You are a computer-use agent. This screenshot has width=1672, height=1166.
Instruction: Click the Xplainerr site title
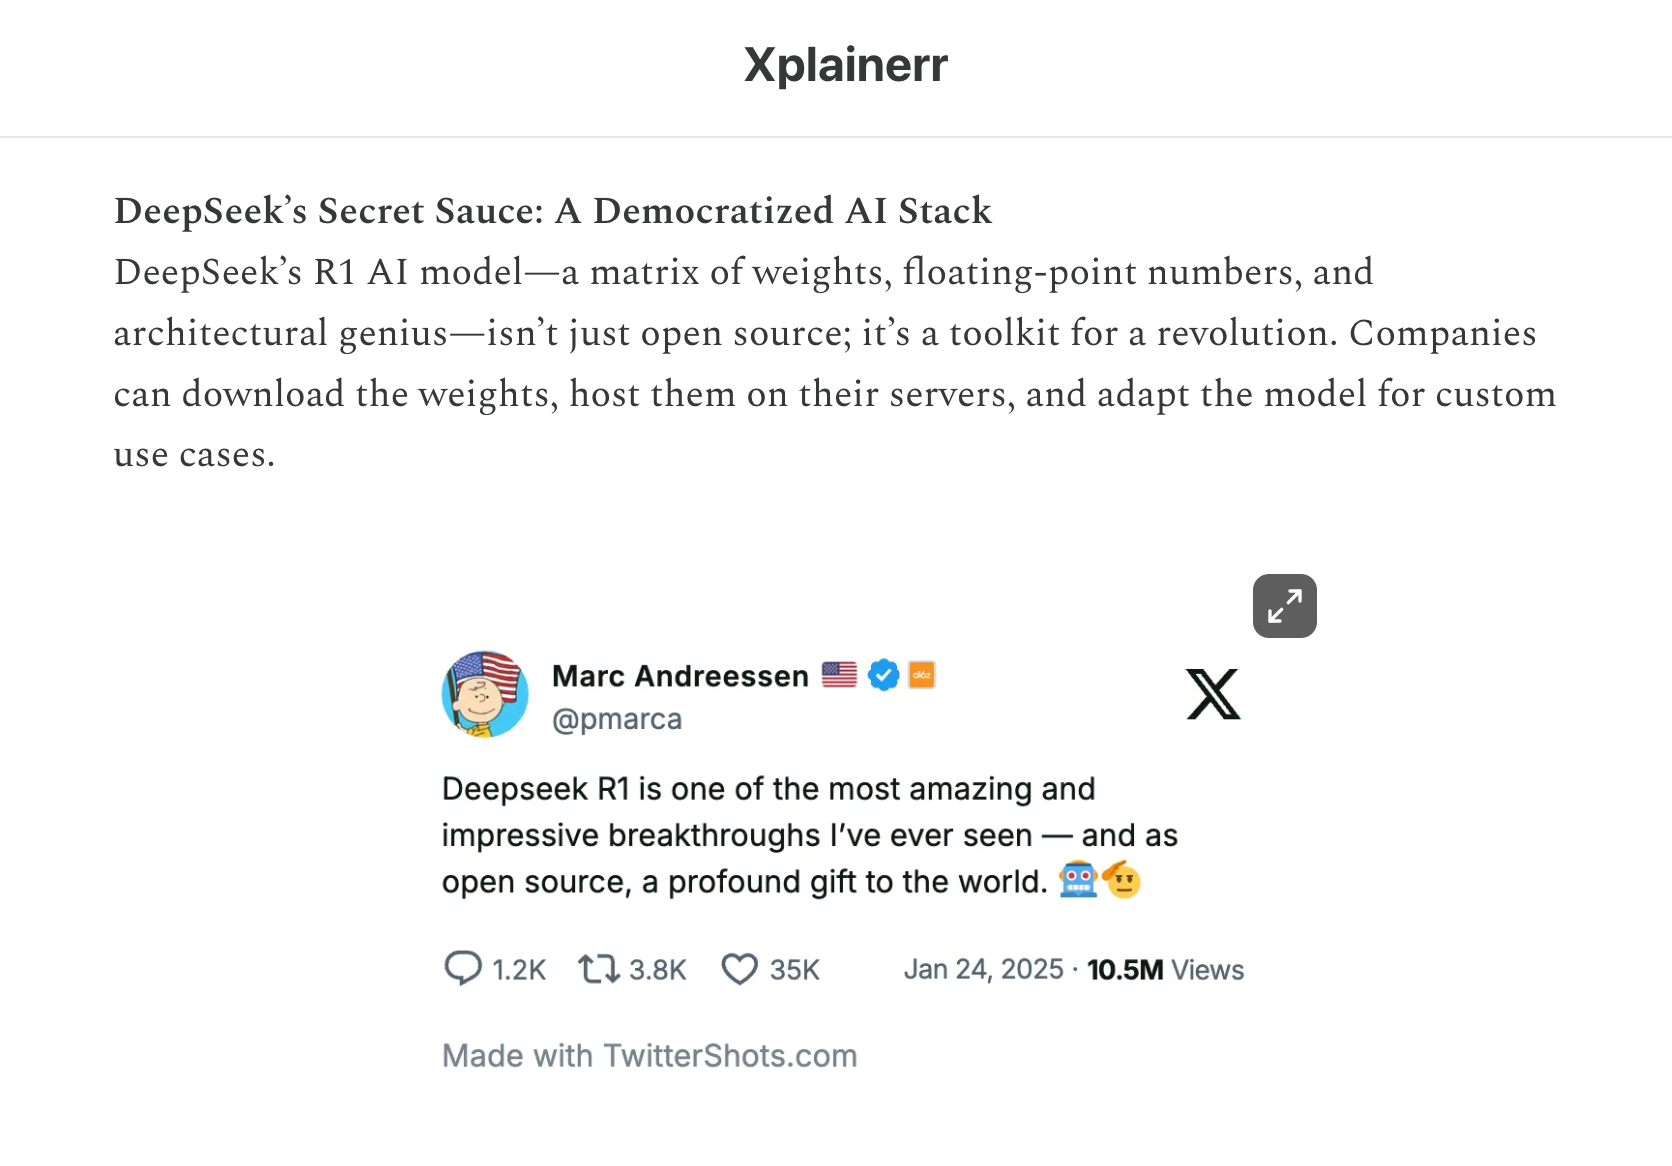(x=844, y=63)
